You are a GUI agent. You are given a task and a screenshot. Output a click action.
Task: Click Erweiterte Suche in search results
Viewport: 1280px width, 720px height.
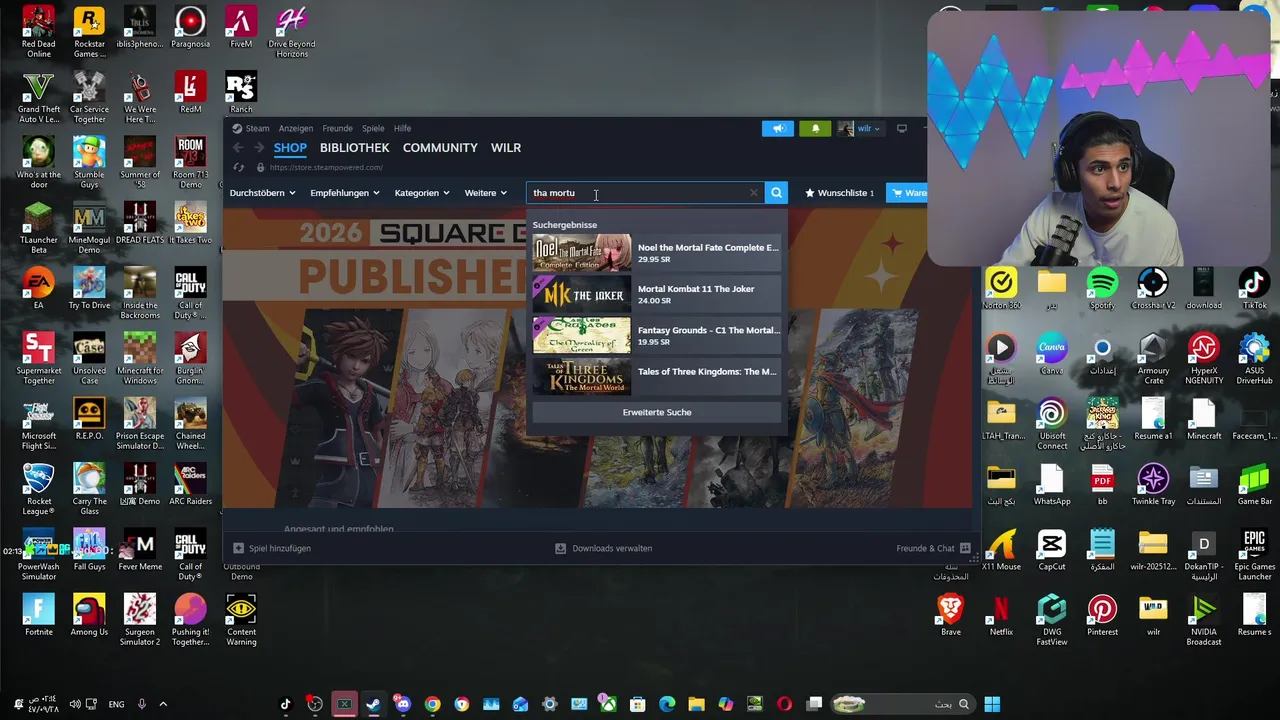tap(657, 412)
